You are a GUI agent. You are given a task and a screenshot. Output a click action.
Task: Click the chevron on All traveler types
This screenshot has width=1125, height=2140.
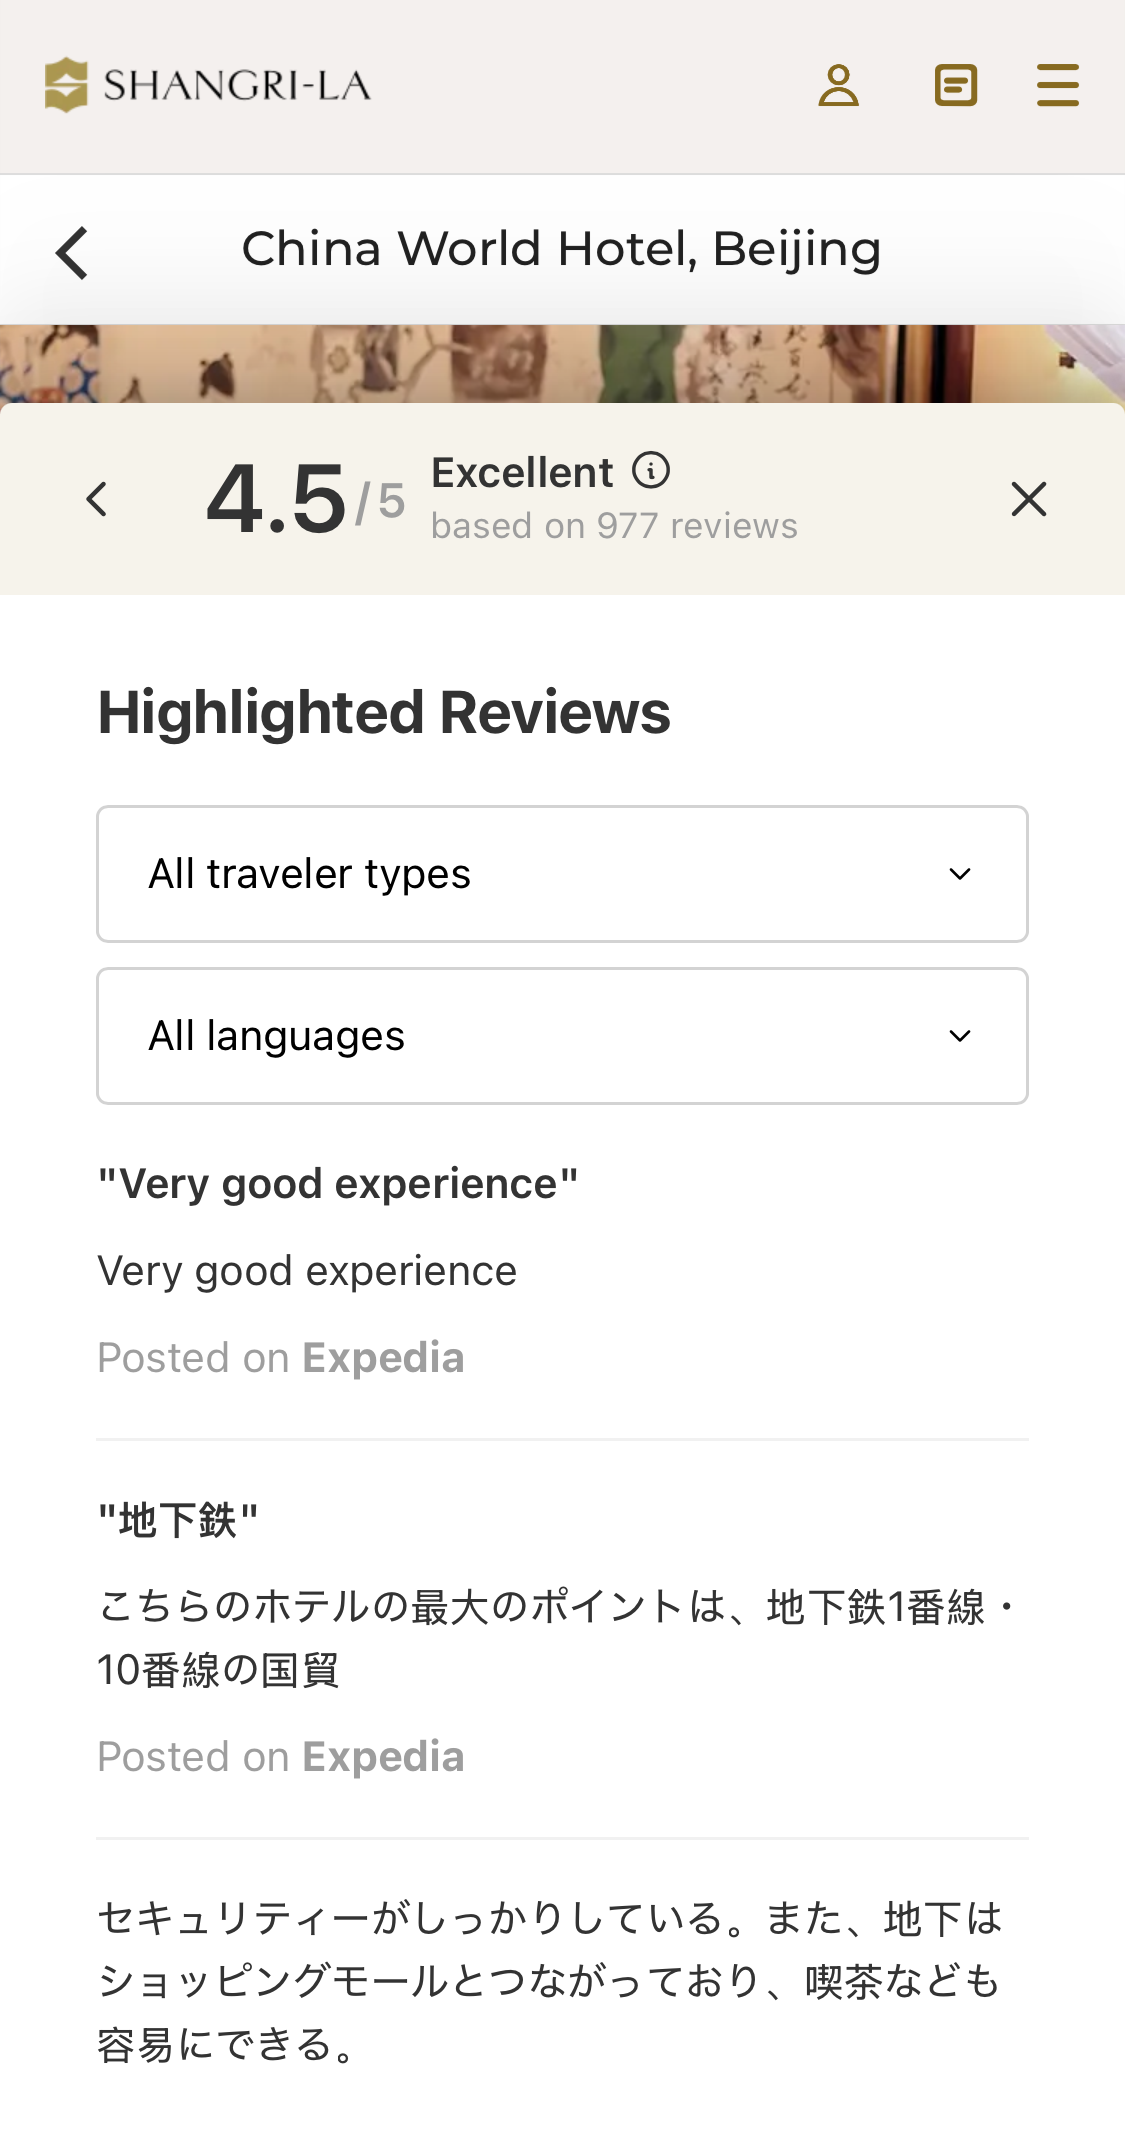point(961,874)
